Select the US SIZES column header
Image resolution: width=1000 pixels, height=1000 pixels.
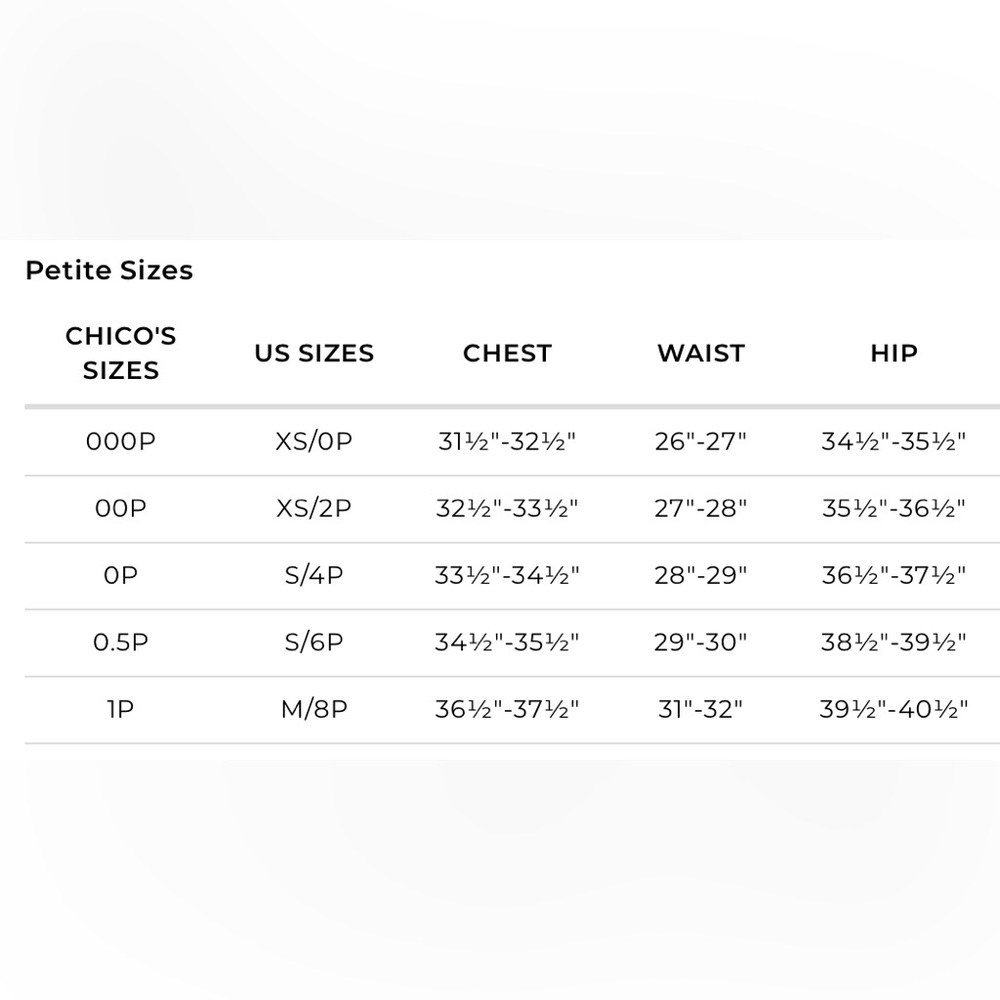(314, 353)
